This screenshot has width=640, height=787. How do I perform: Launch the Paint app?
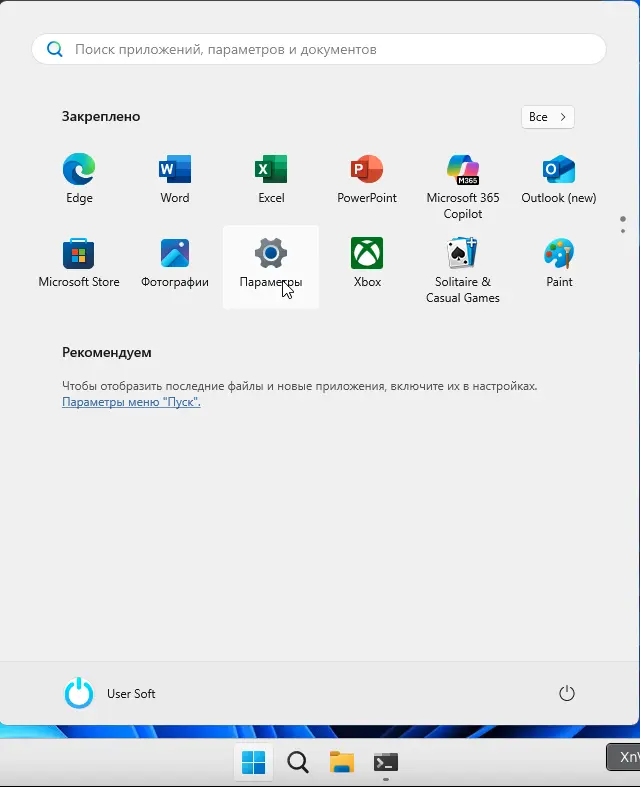pyautogui.click(x=559, y=263)
